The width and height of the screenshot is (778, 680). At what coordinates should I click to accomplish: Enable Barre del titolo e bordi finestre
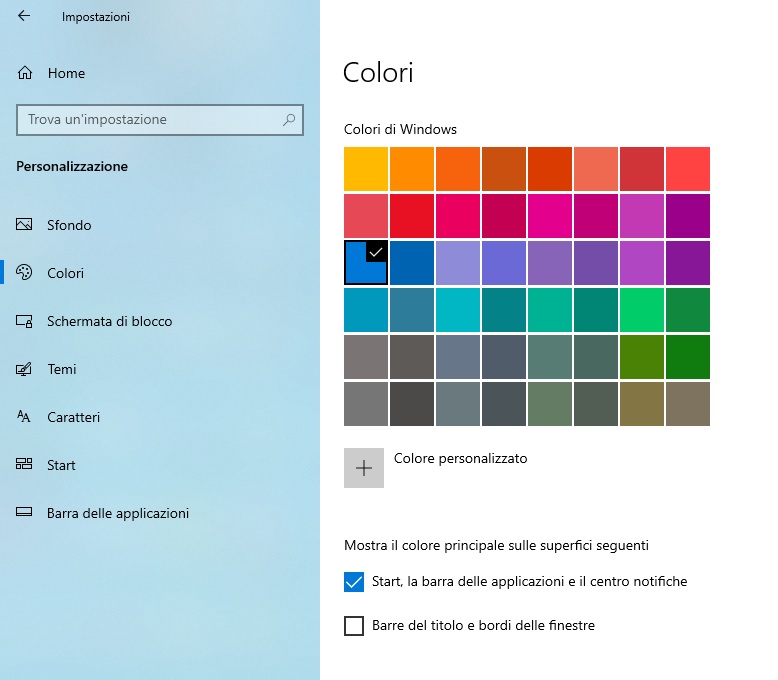point(354,625)
